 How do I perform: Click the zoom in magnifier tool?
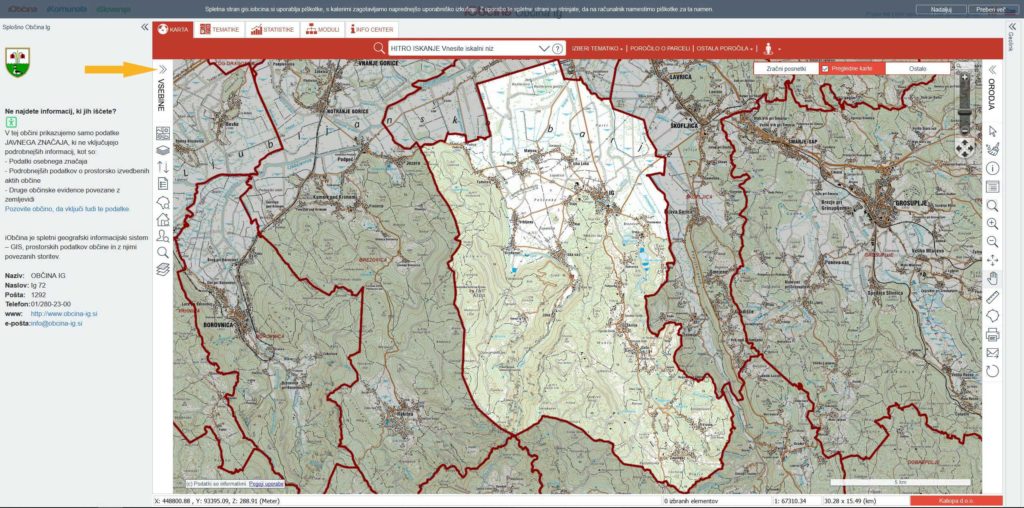pos(992,223)
